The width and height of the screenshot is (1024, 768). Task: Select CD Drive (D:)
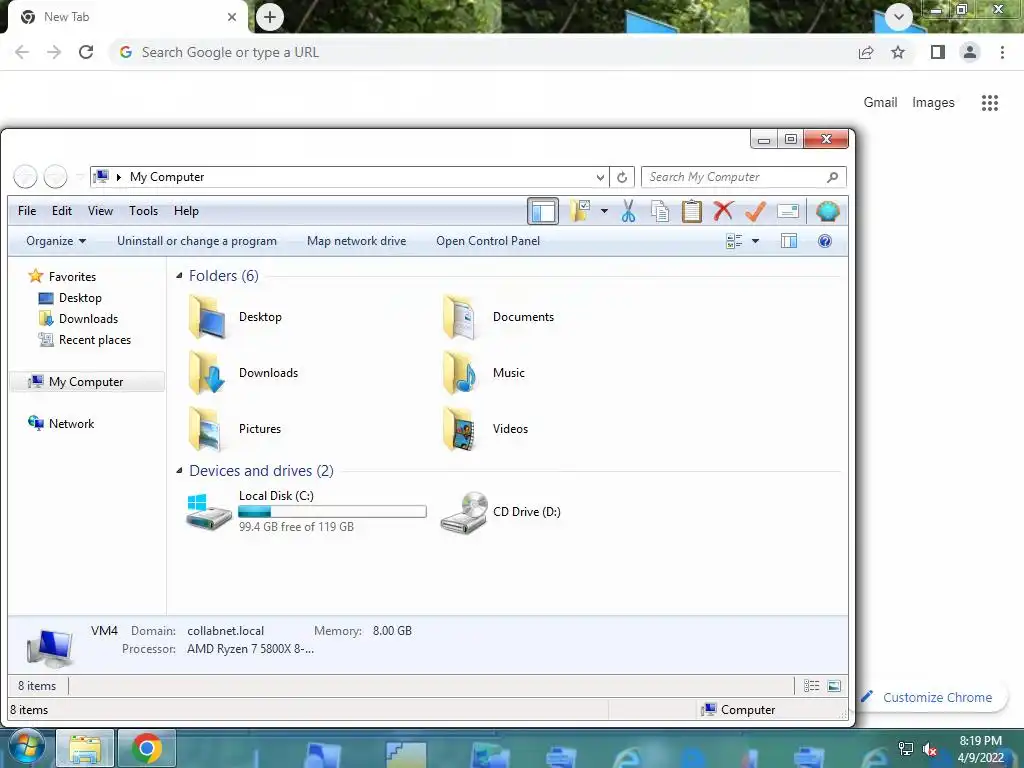coord(501,512)
